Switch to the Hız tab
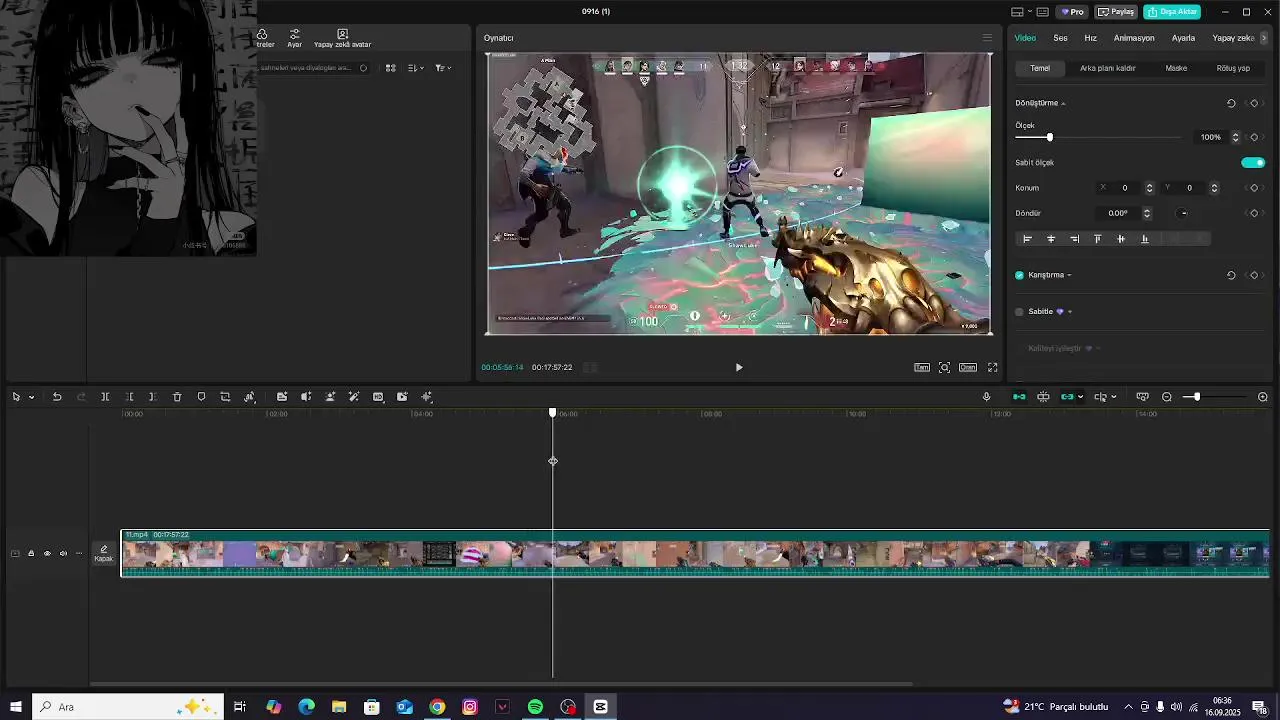Image resolution: width=1280 pixels, height=720 pixels. (1090, 38)
